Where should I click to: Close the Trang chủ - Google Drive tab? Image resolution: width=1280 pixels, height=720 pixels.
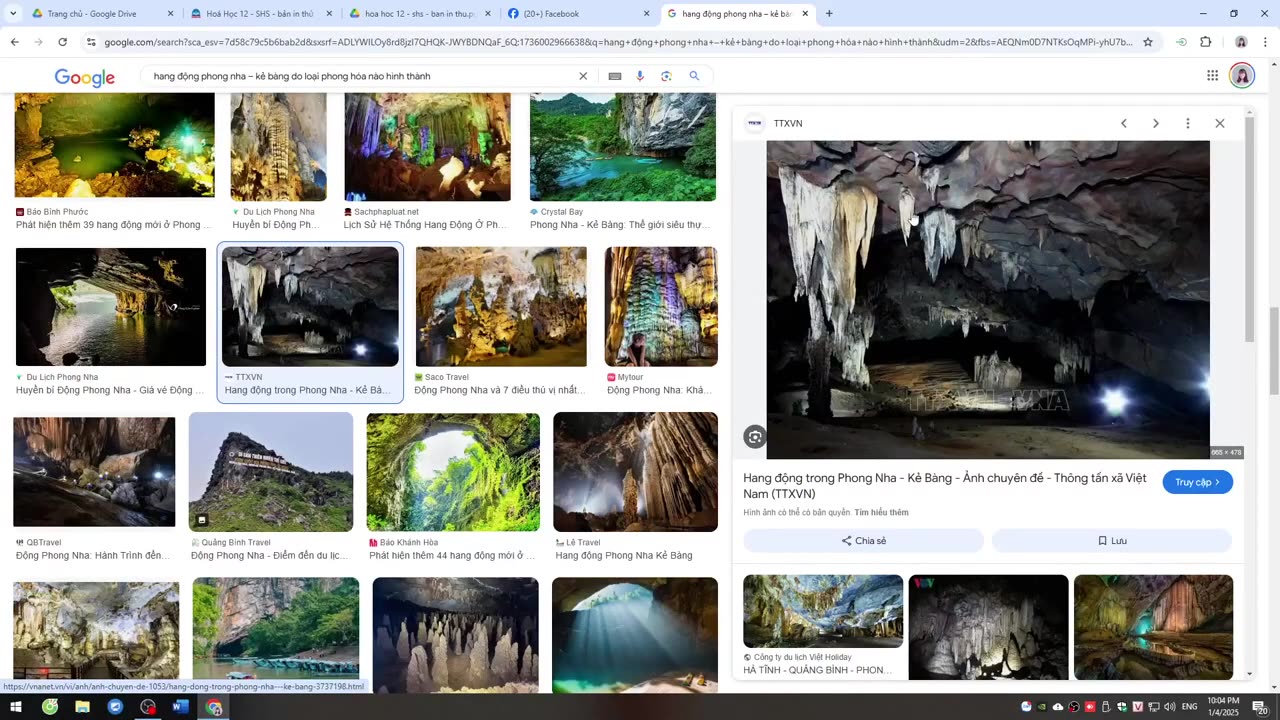tap(170, 14)
